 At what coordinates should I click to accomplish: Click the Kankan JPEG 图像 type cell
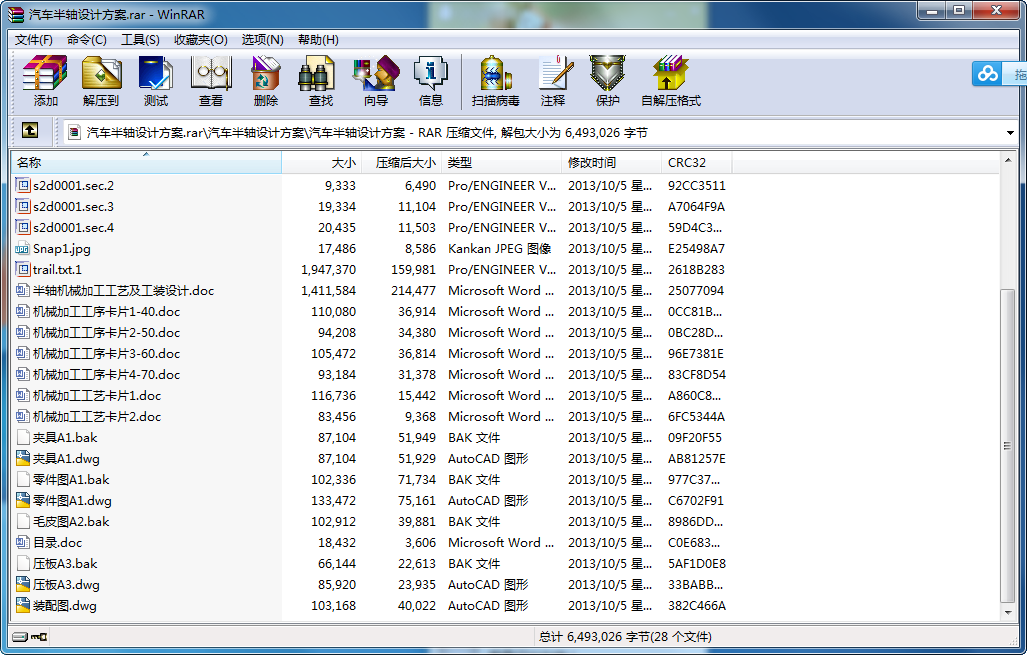click(x=499, y=248)
